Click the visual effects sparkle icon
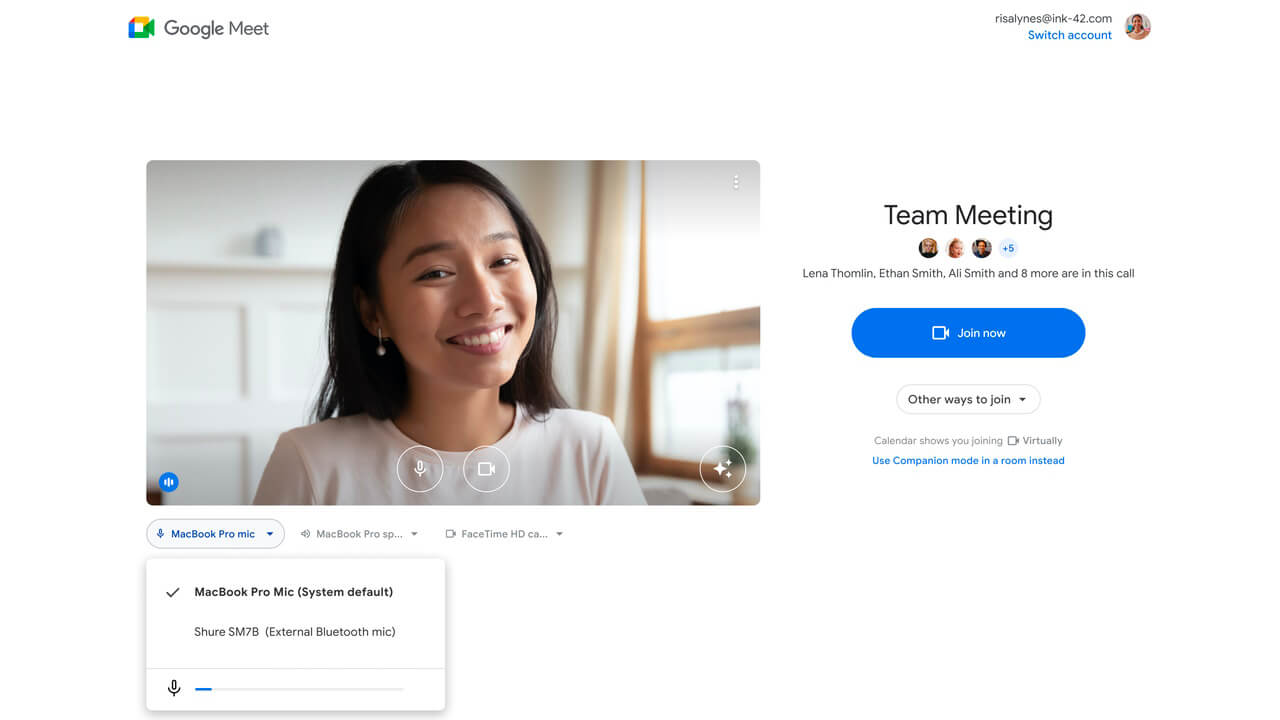 pyautogui.click(x=722, y=468)
